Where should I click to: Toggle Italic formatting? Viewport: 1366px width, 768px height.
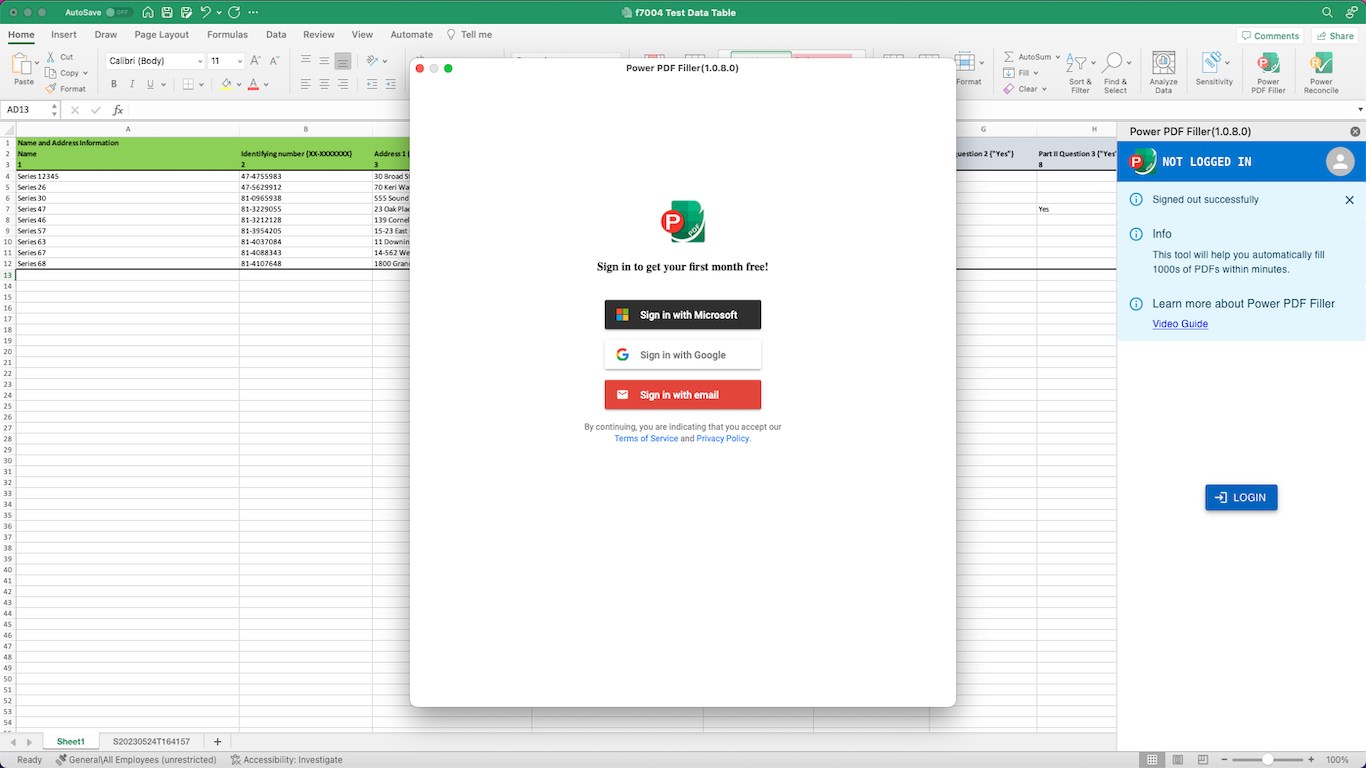pyautogui.click(x=133, y=85)
